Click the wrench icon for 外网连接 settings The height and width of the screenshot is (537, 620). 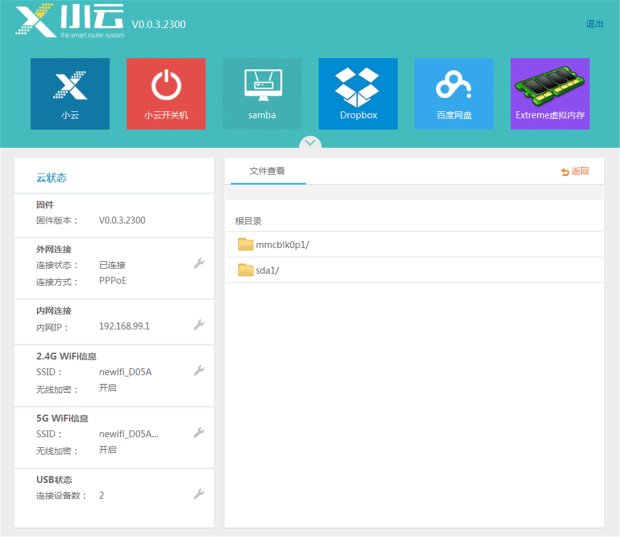(199, 263)
